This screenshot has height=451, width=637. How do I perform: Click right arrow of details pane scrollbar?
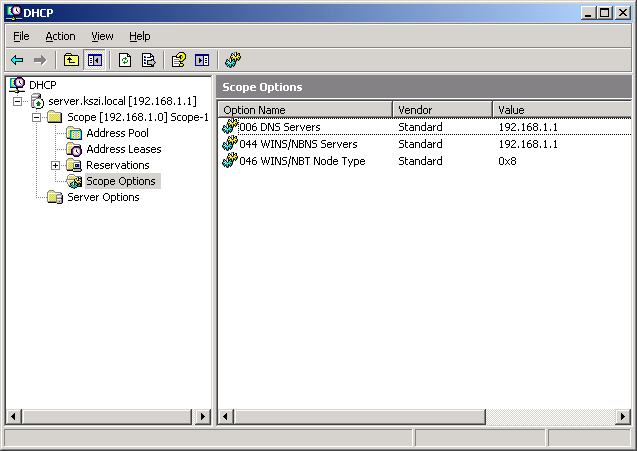tap(623, 416)
